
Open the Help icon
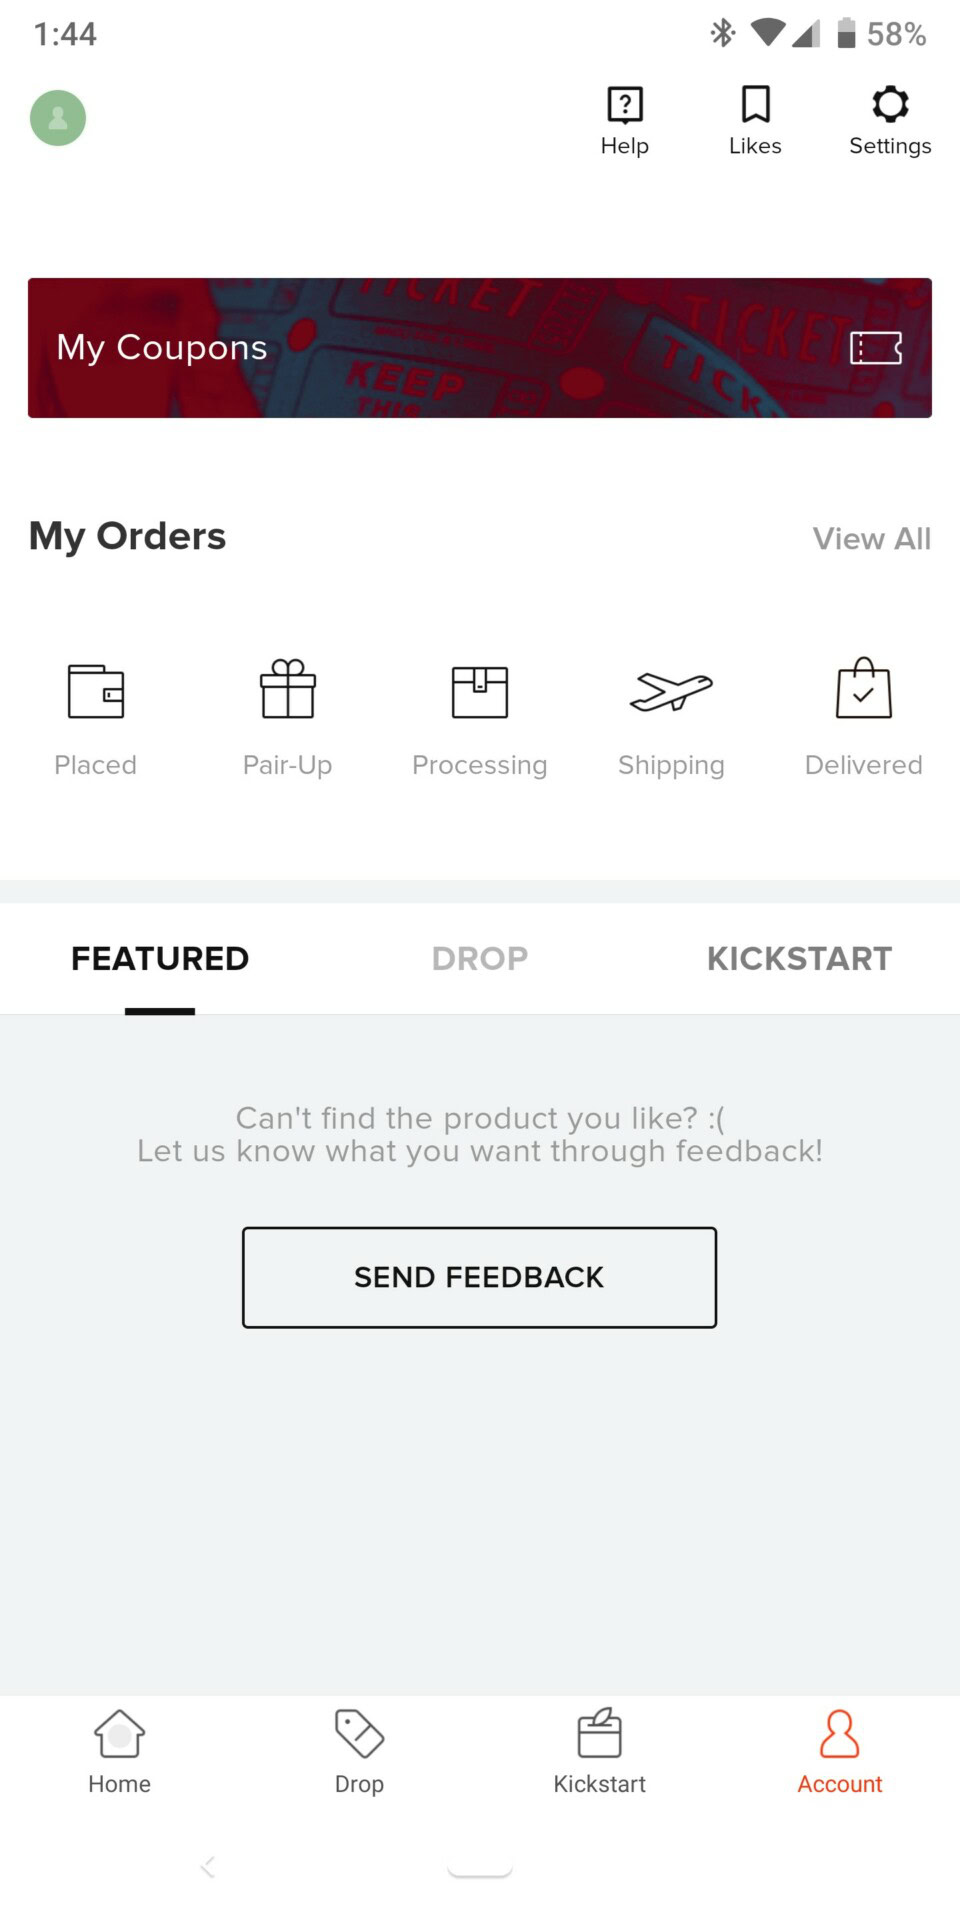click(625, 105)
